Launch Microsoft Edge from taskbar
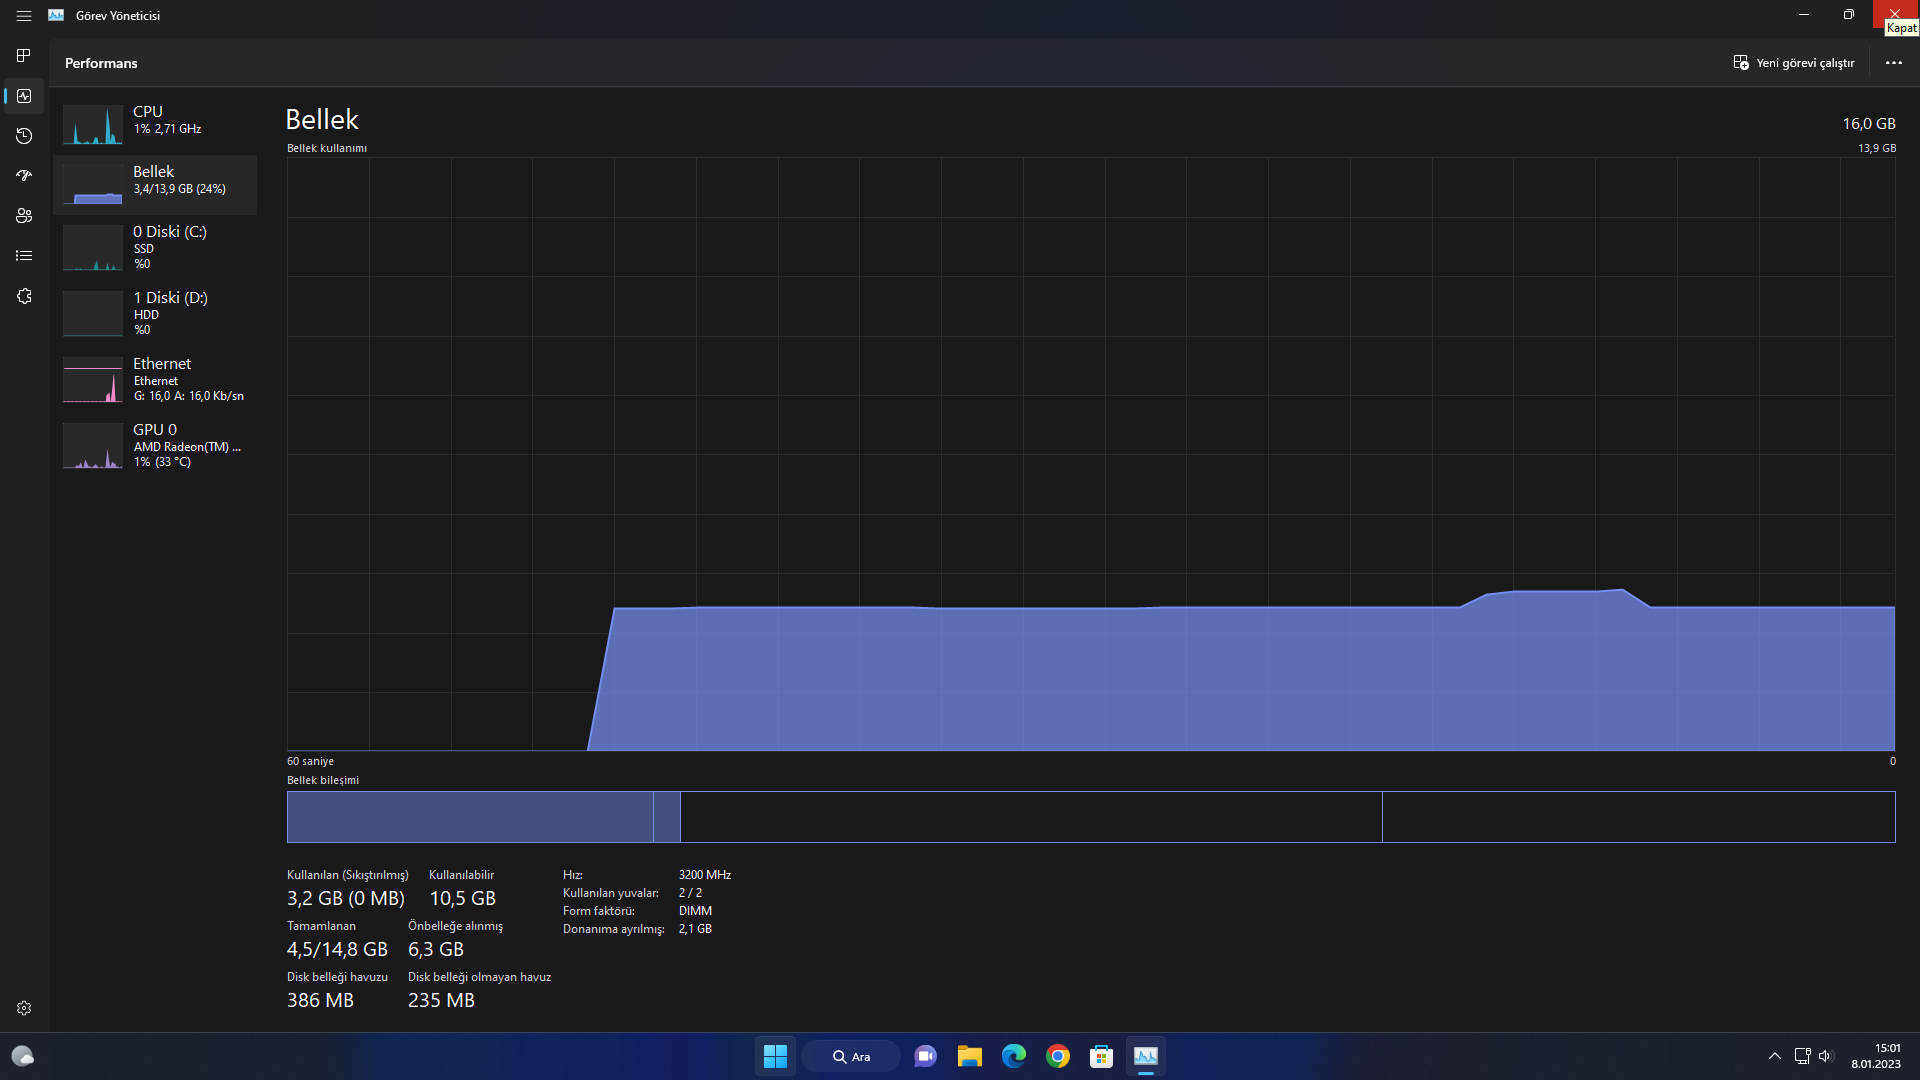 1014,1056
